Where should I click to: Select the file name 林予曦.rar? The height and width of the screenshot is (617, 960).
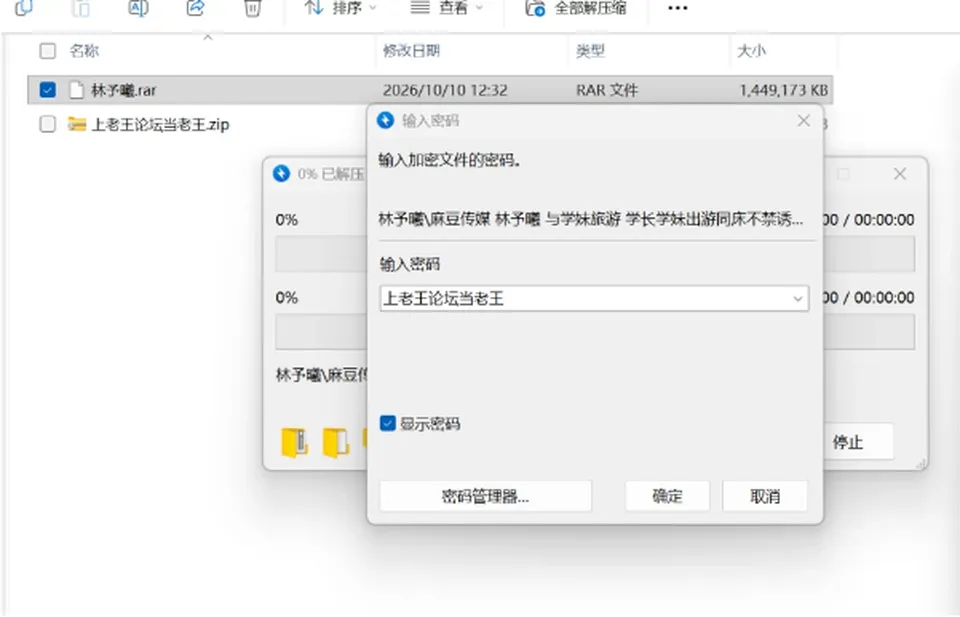coord(124,91)
